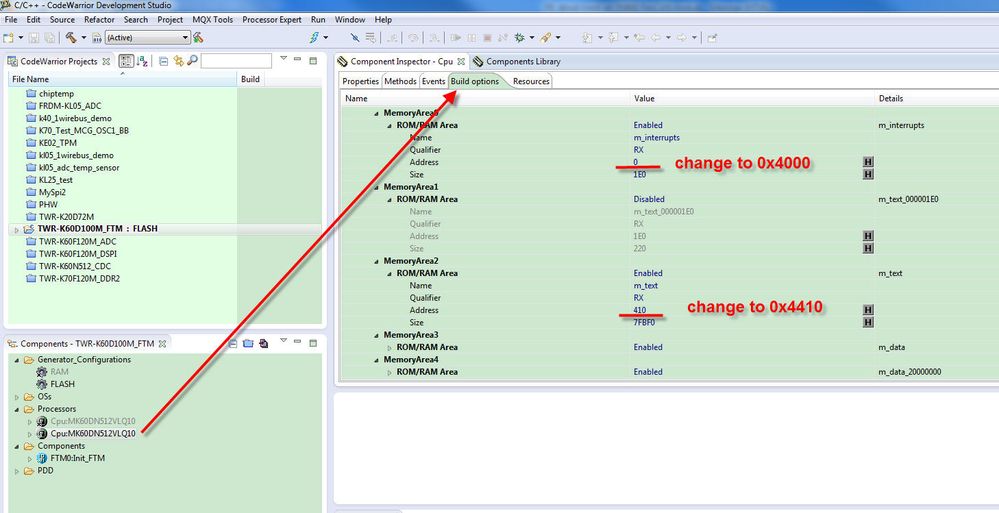
Task: Switch to the Events tab
Action: (x=433, y=81)
